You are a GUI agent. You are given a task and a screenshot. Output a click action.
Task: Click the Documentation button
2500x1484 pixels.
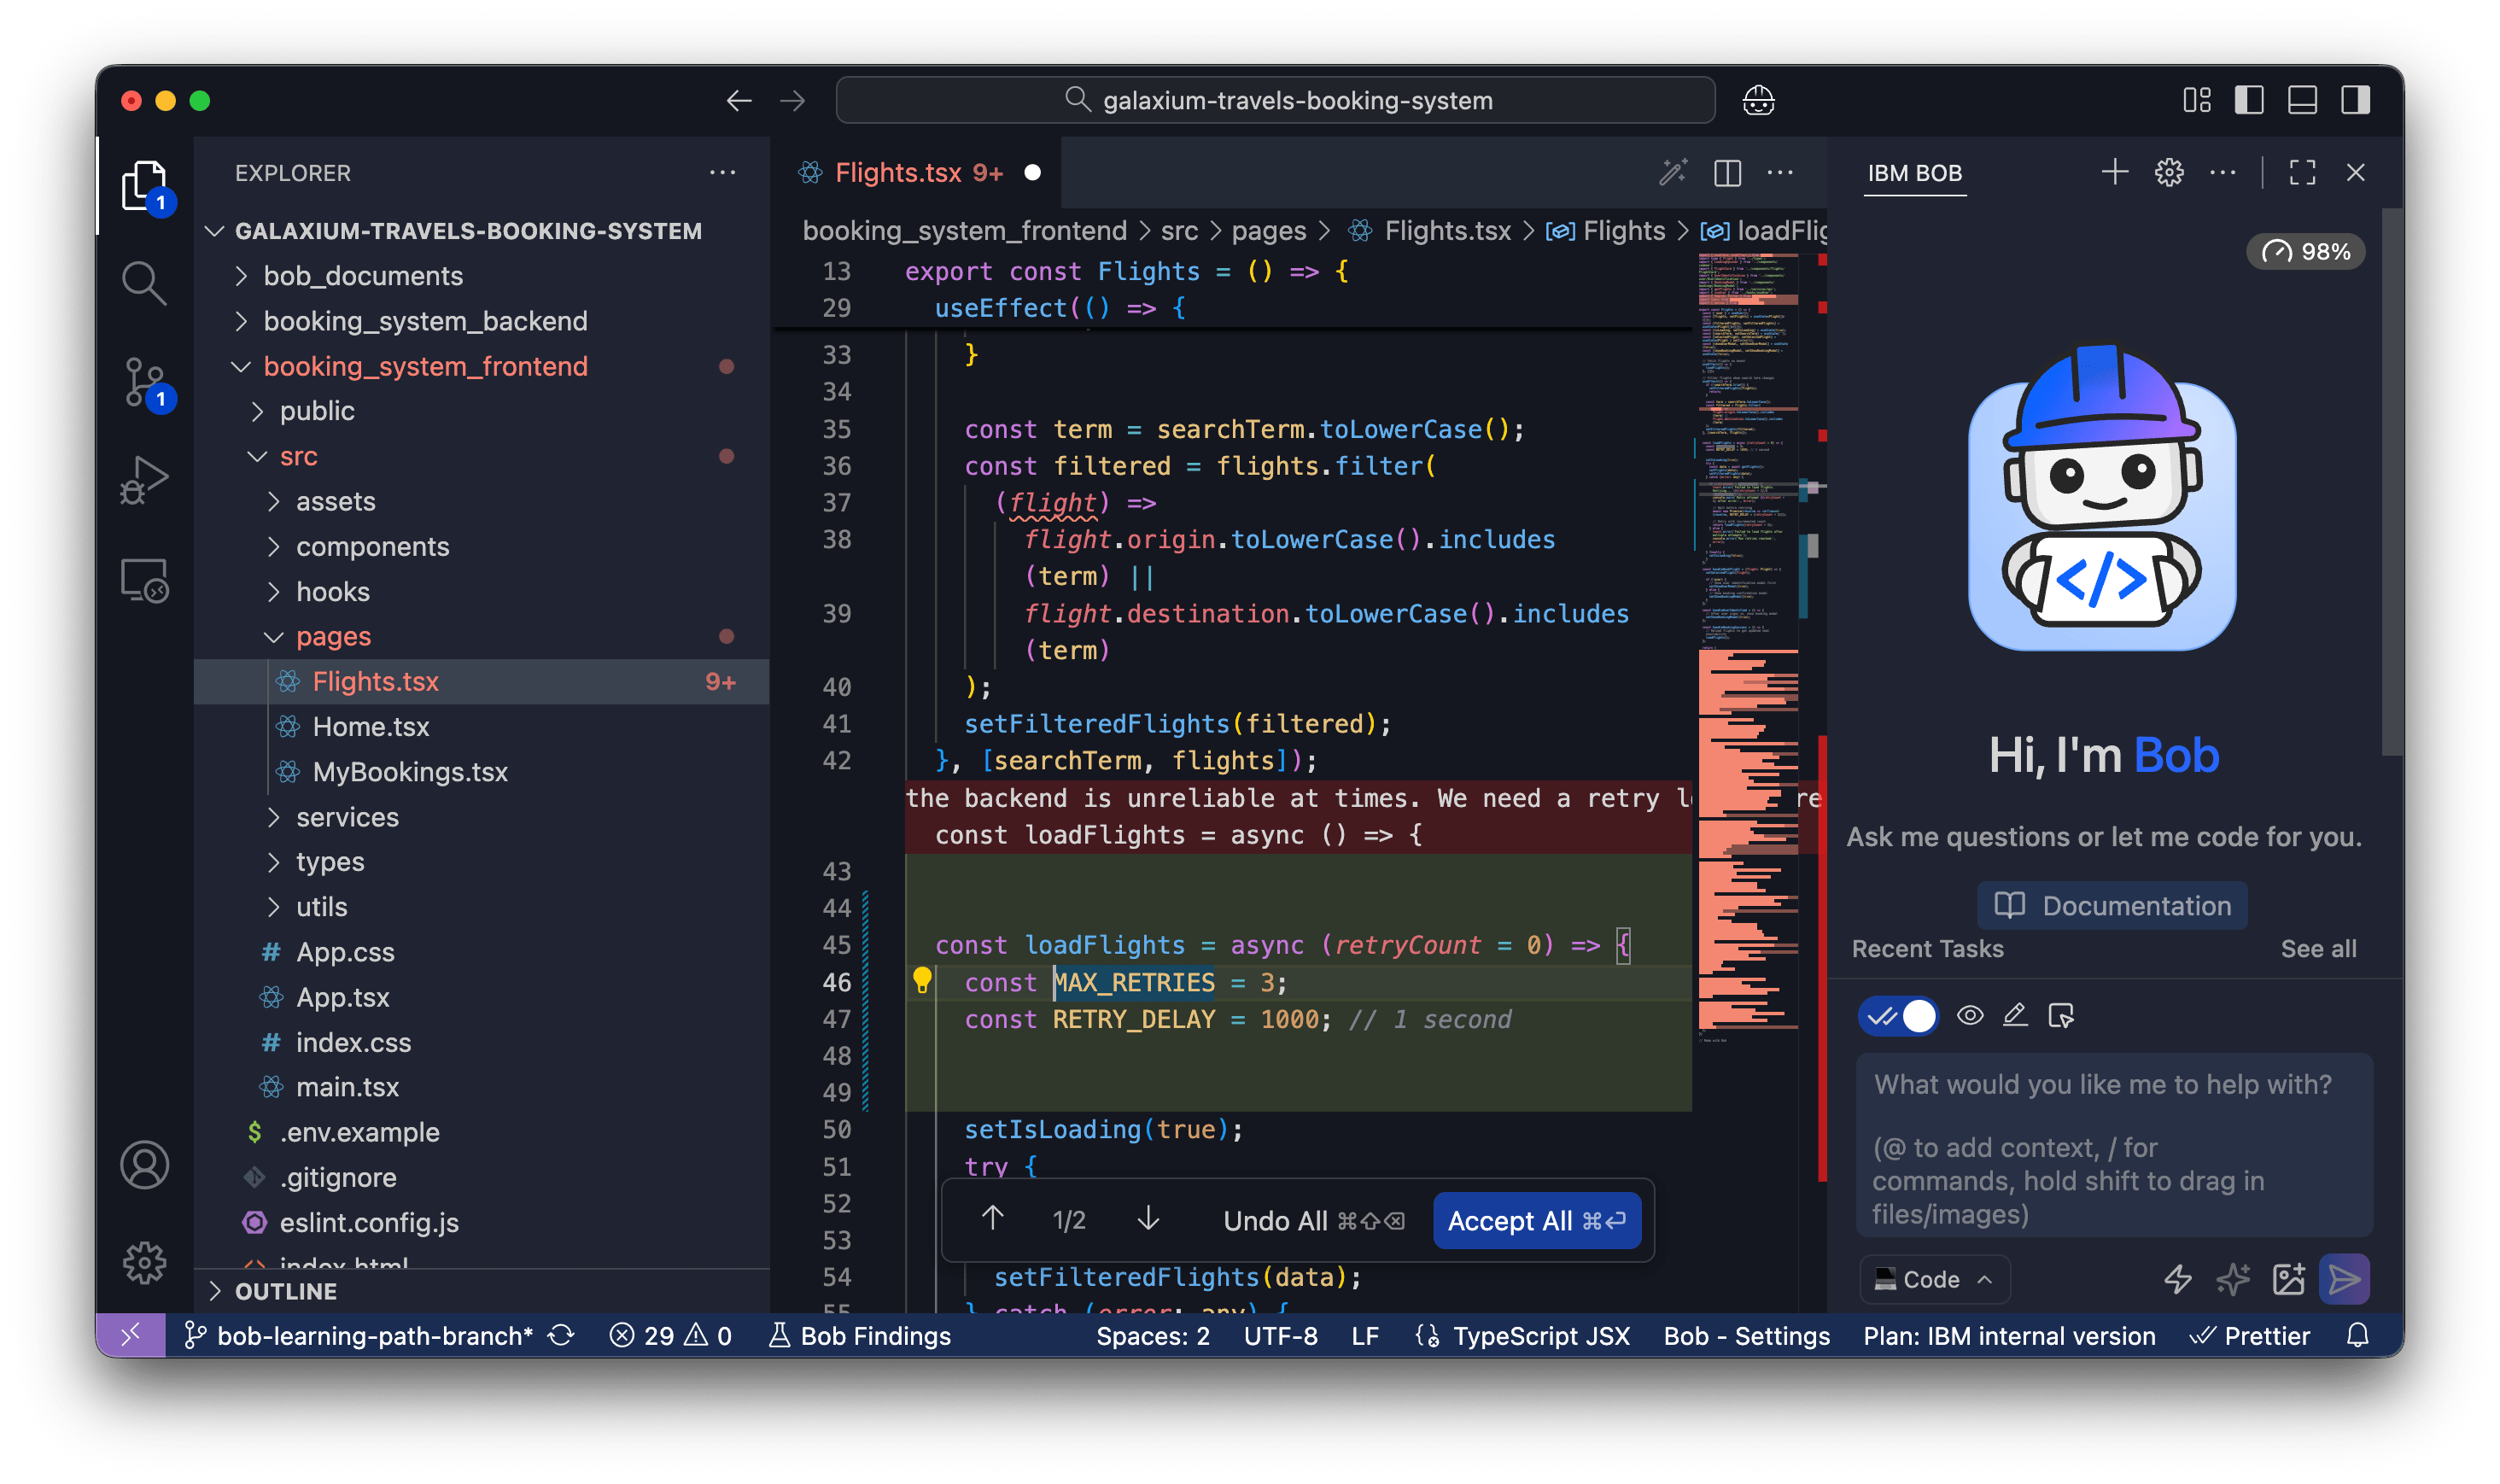[x=2112, y=905]
